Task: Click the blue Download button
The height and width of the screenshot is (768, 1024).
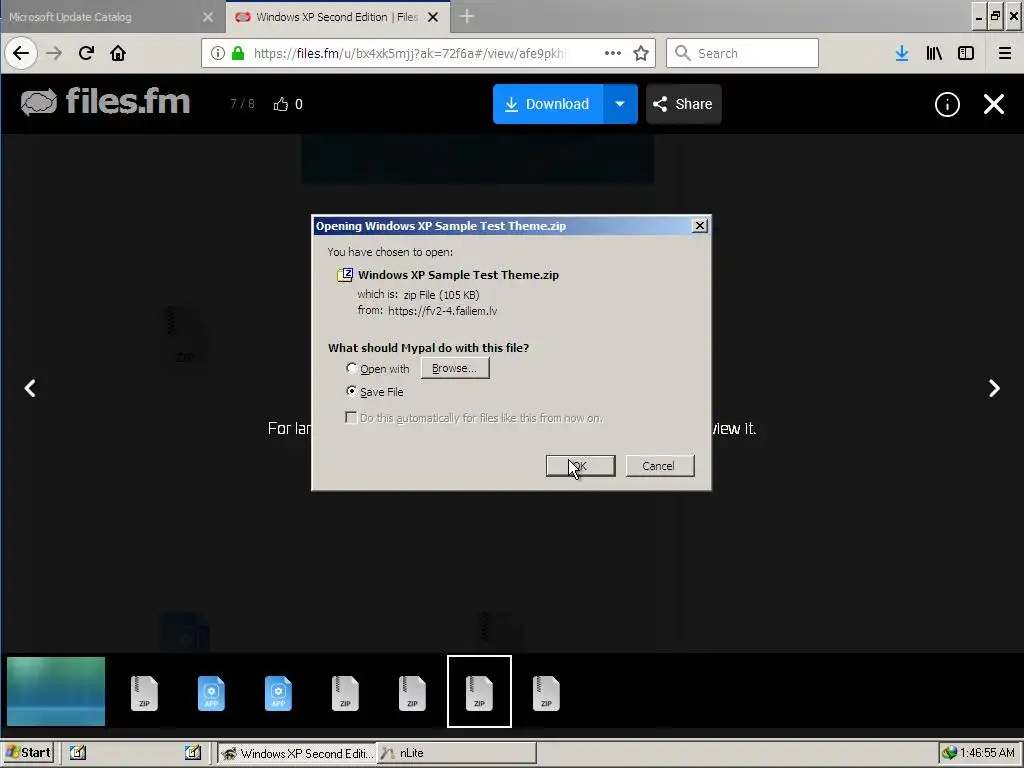Action: (548, 104)
